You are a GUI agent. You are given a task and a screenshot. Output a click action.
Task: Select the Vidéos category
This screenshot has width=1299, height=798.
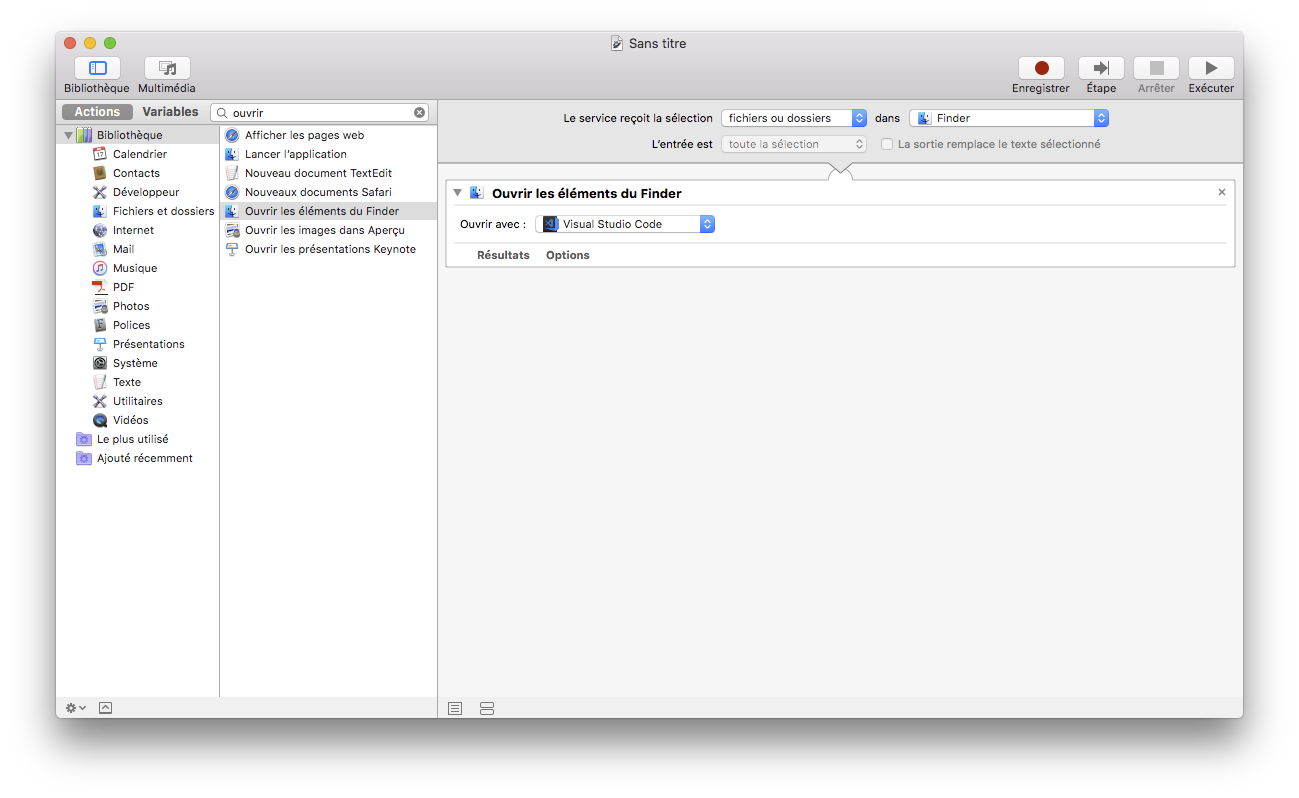[130, 420]
